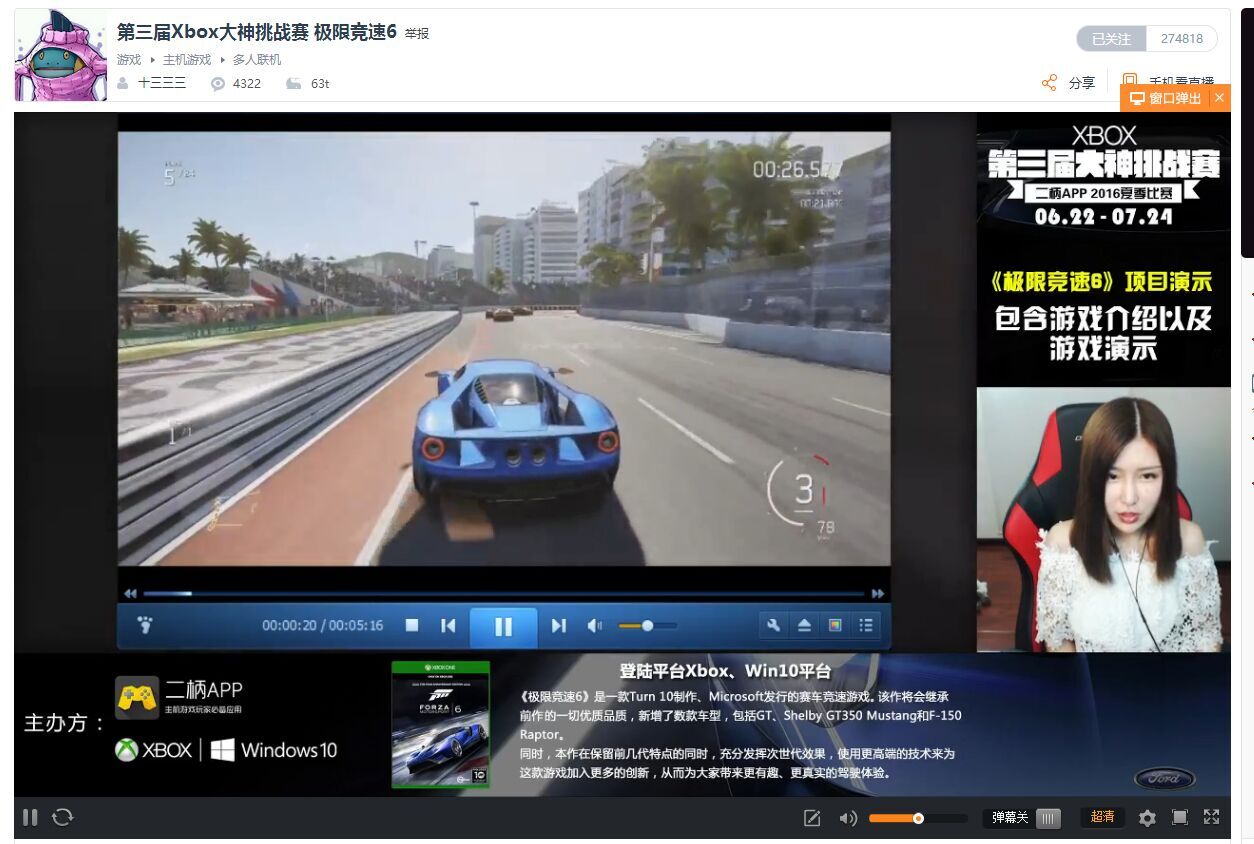The width and height of the screenshot is (1254, 844).
Task: Click the 举报 report link
Action: pos(417,34)
